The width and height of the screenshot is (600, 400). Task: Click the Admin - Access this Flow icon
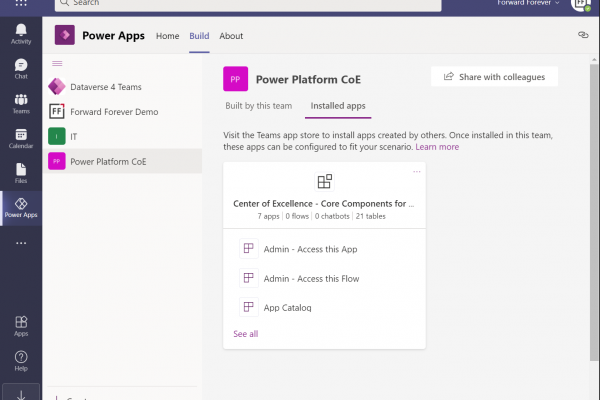pyautogui.click(x=249, y=278)
